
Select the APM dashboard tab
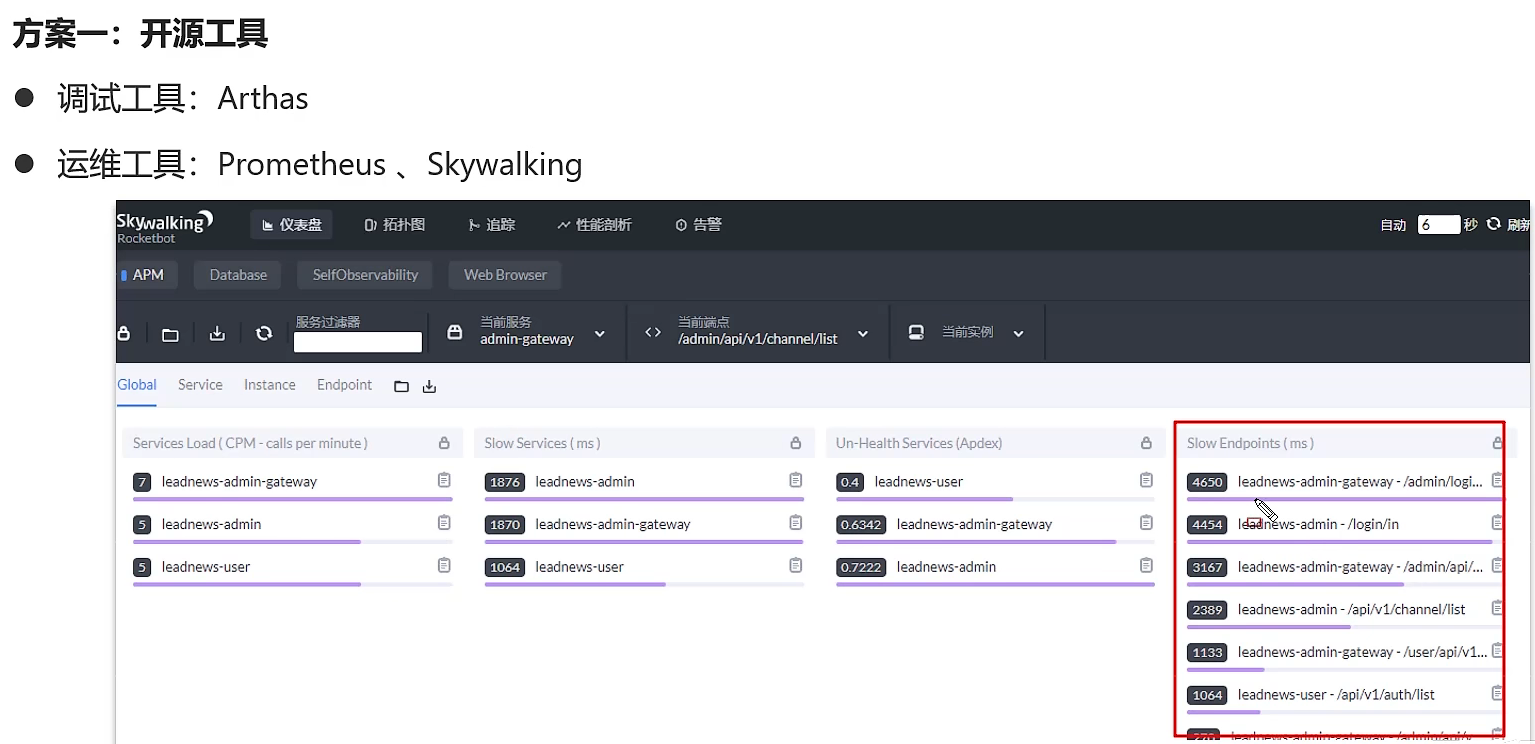point(147,275)
